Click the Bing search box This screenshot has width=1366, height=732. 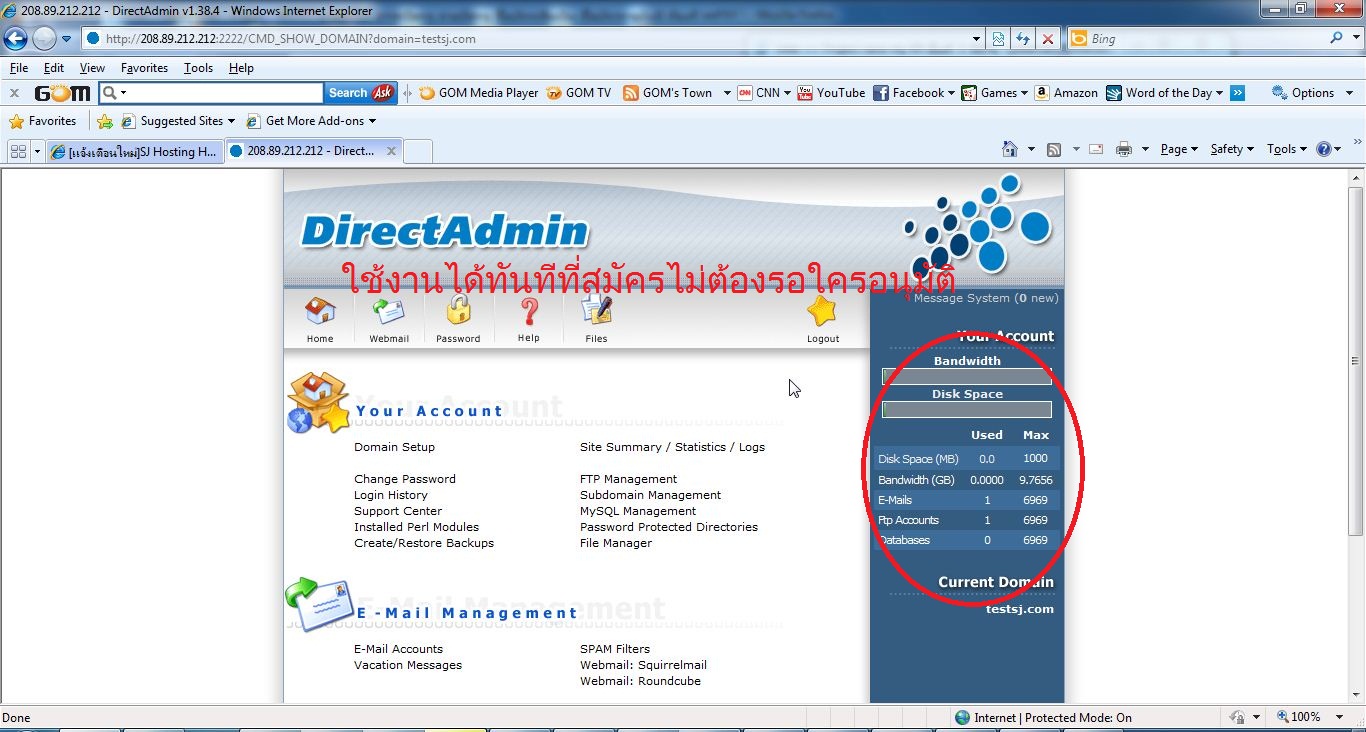(1198, 38)
